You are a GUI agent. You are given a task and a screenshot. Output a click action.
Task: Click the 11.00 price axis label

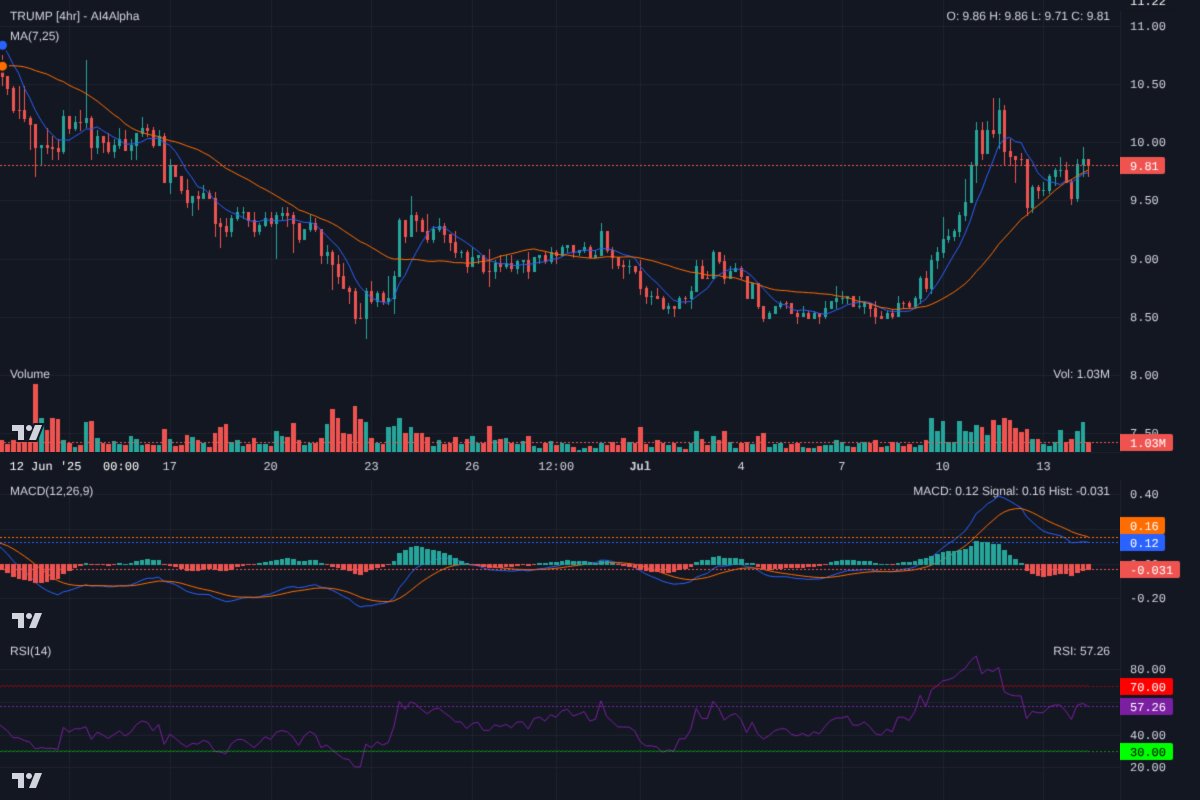point(1147,26)
